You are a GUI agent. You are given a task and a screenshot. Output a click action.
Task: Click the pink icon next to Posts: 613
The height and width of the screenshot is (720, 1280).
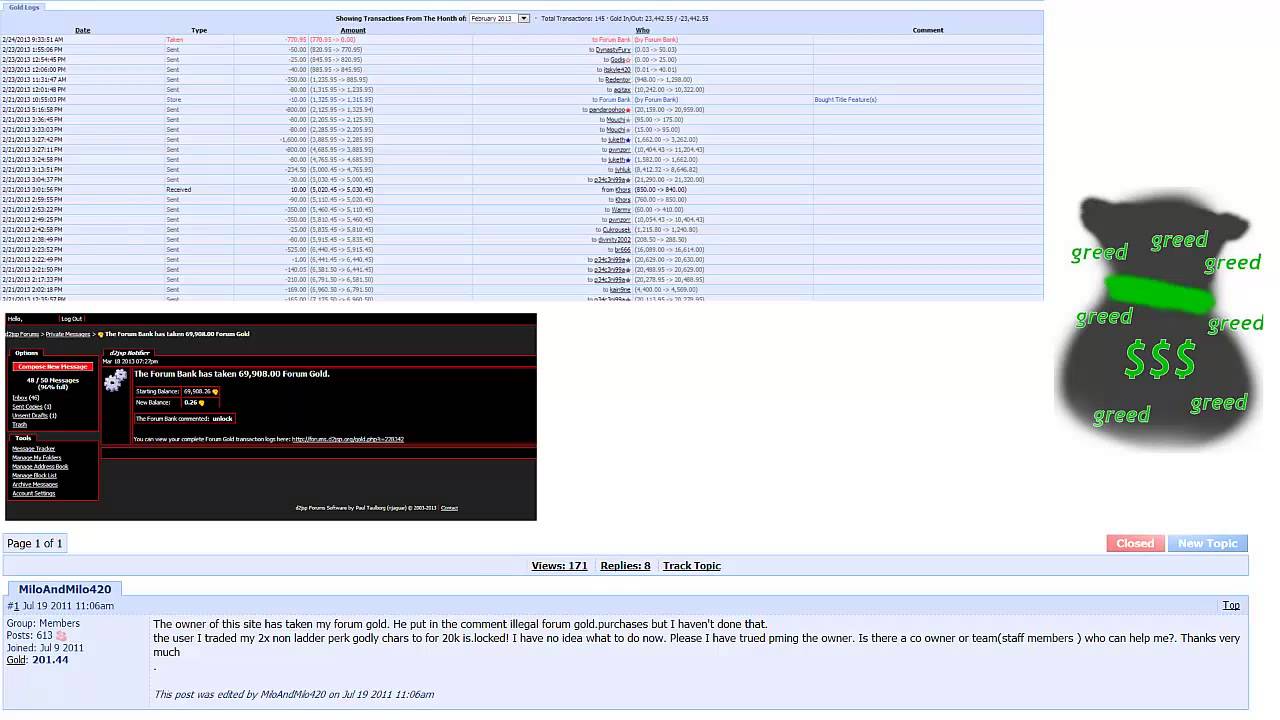coord(61,636)
